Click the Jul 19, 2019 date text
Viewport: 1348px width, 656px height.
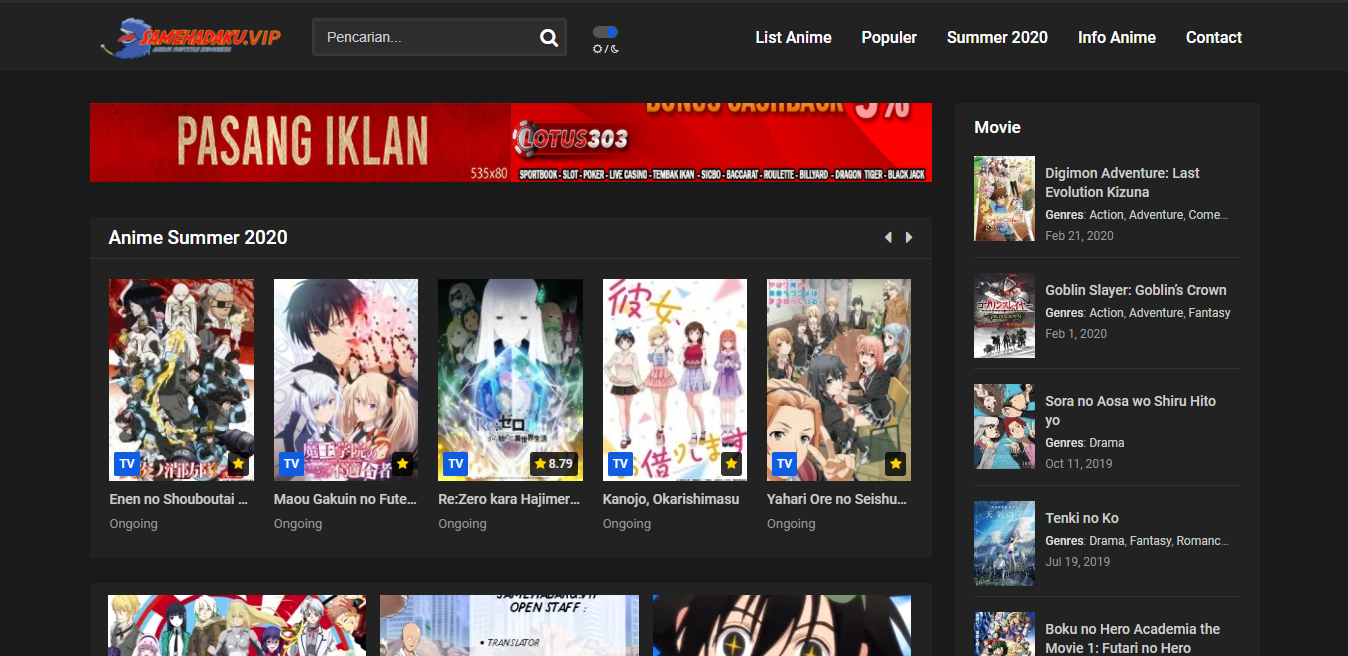click(x=1077, y=562)
